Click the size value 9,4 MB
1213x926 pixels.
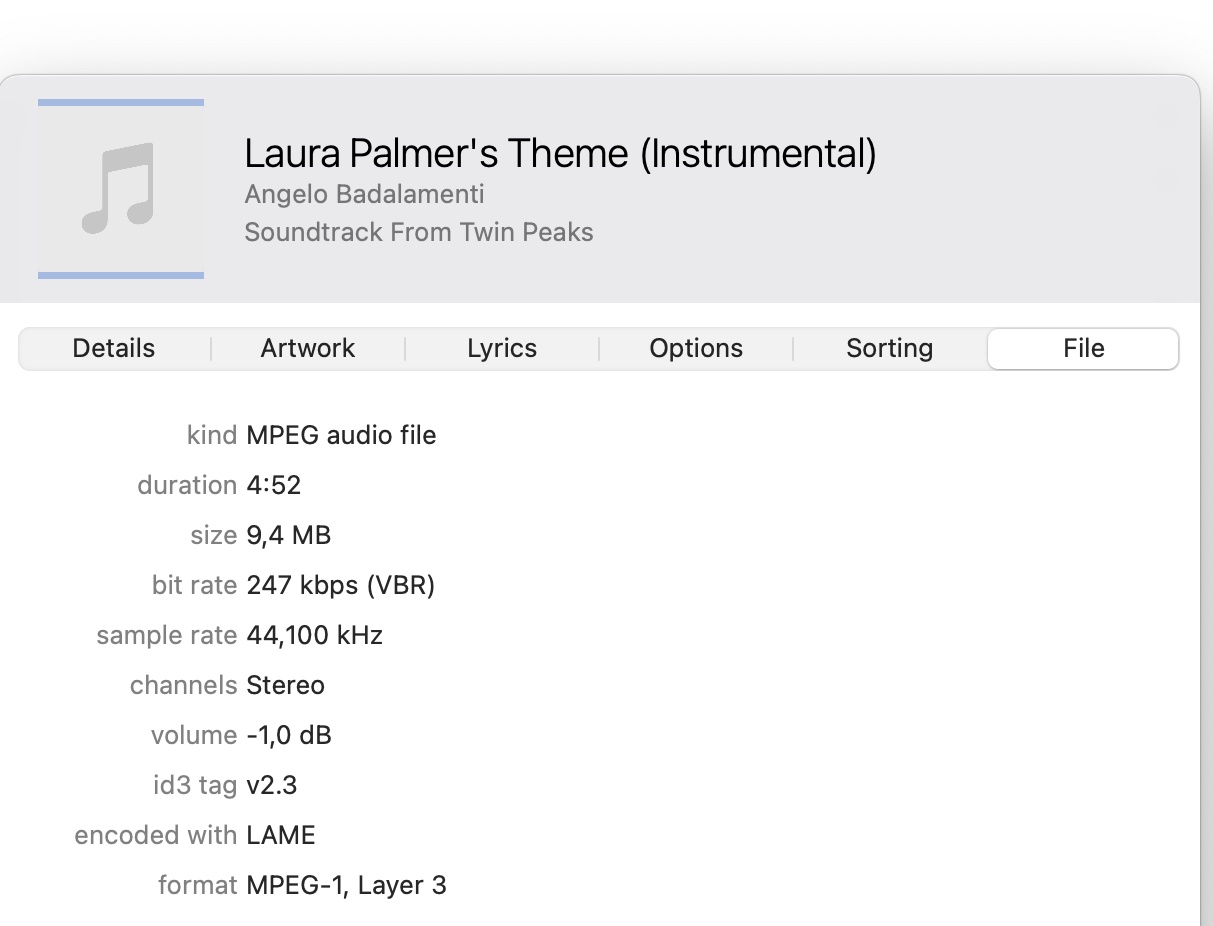[289, 535]
